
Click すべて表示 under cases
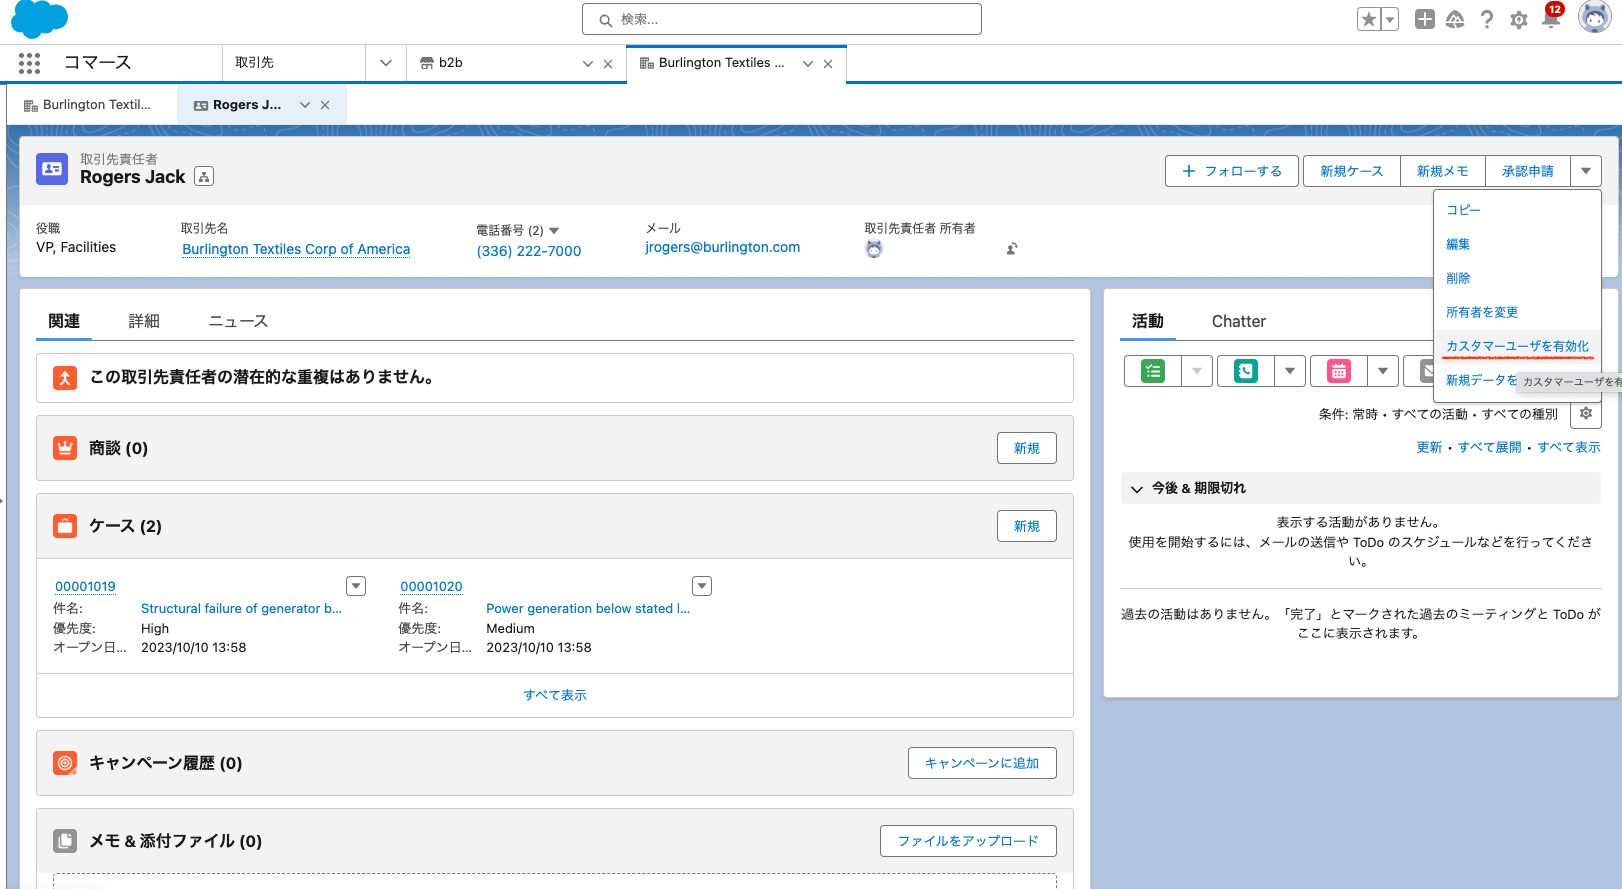(x=555, y=695)
